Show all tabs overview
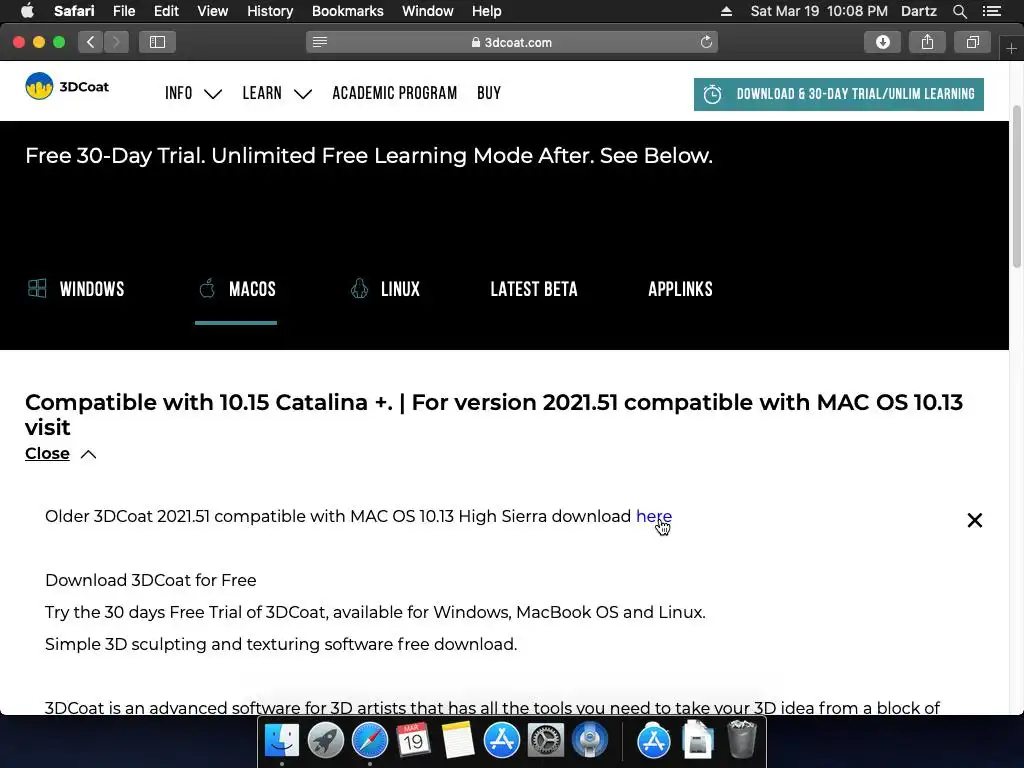 point(972,42)
